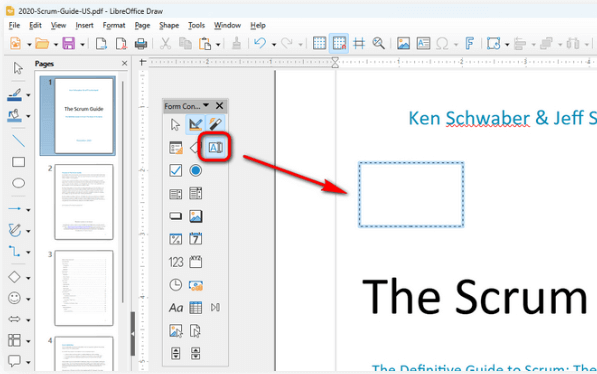
Task: Close the Form Controls toolbar
Action: click(219, 106)
